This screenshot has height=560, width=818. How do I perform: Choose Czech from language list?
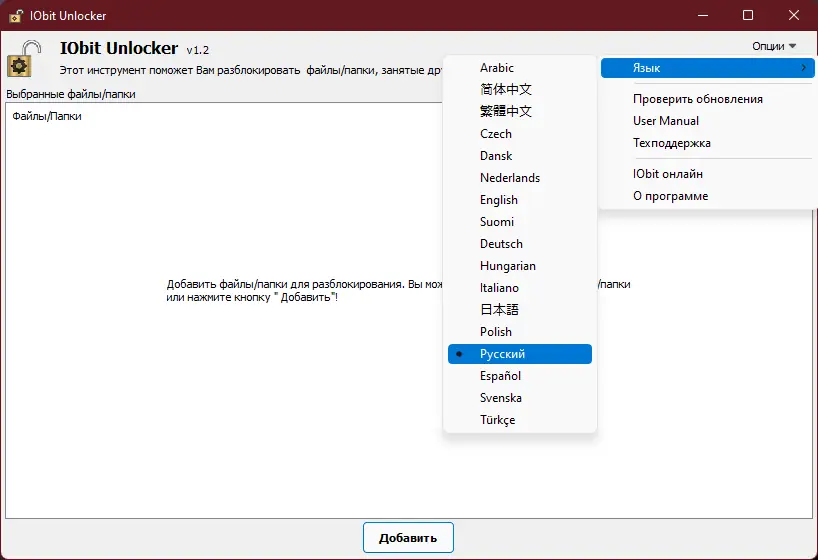(520, 134)
